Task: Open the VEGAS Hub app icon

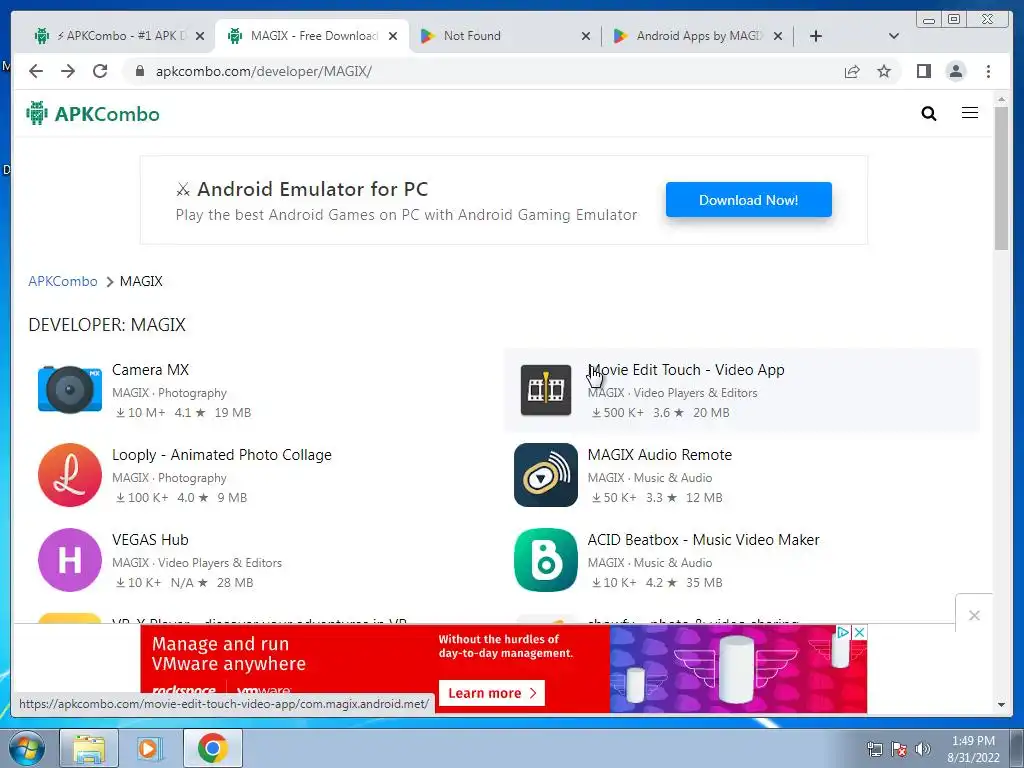Action: [x=70, y=560]
